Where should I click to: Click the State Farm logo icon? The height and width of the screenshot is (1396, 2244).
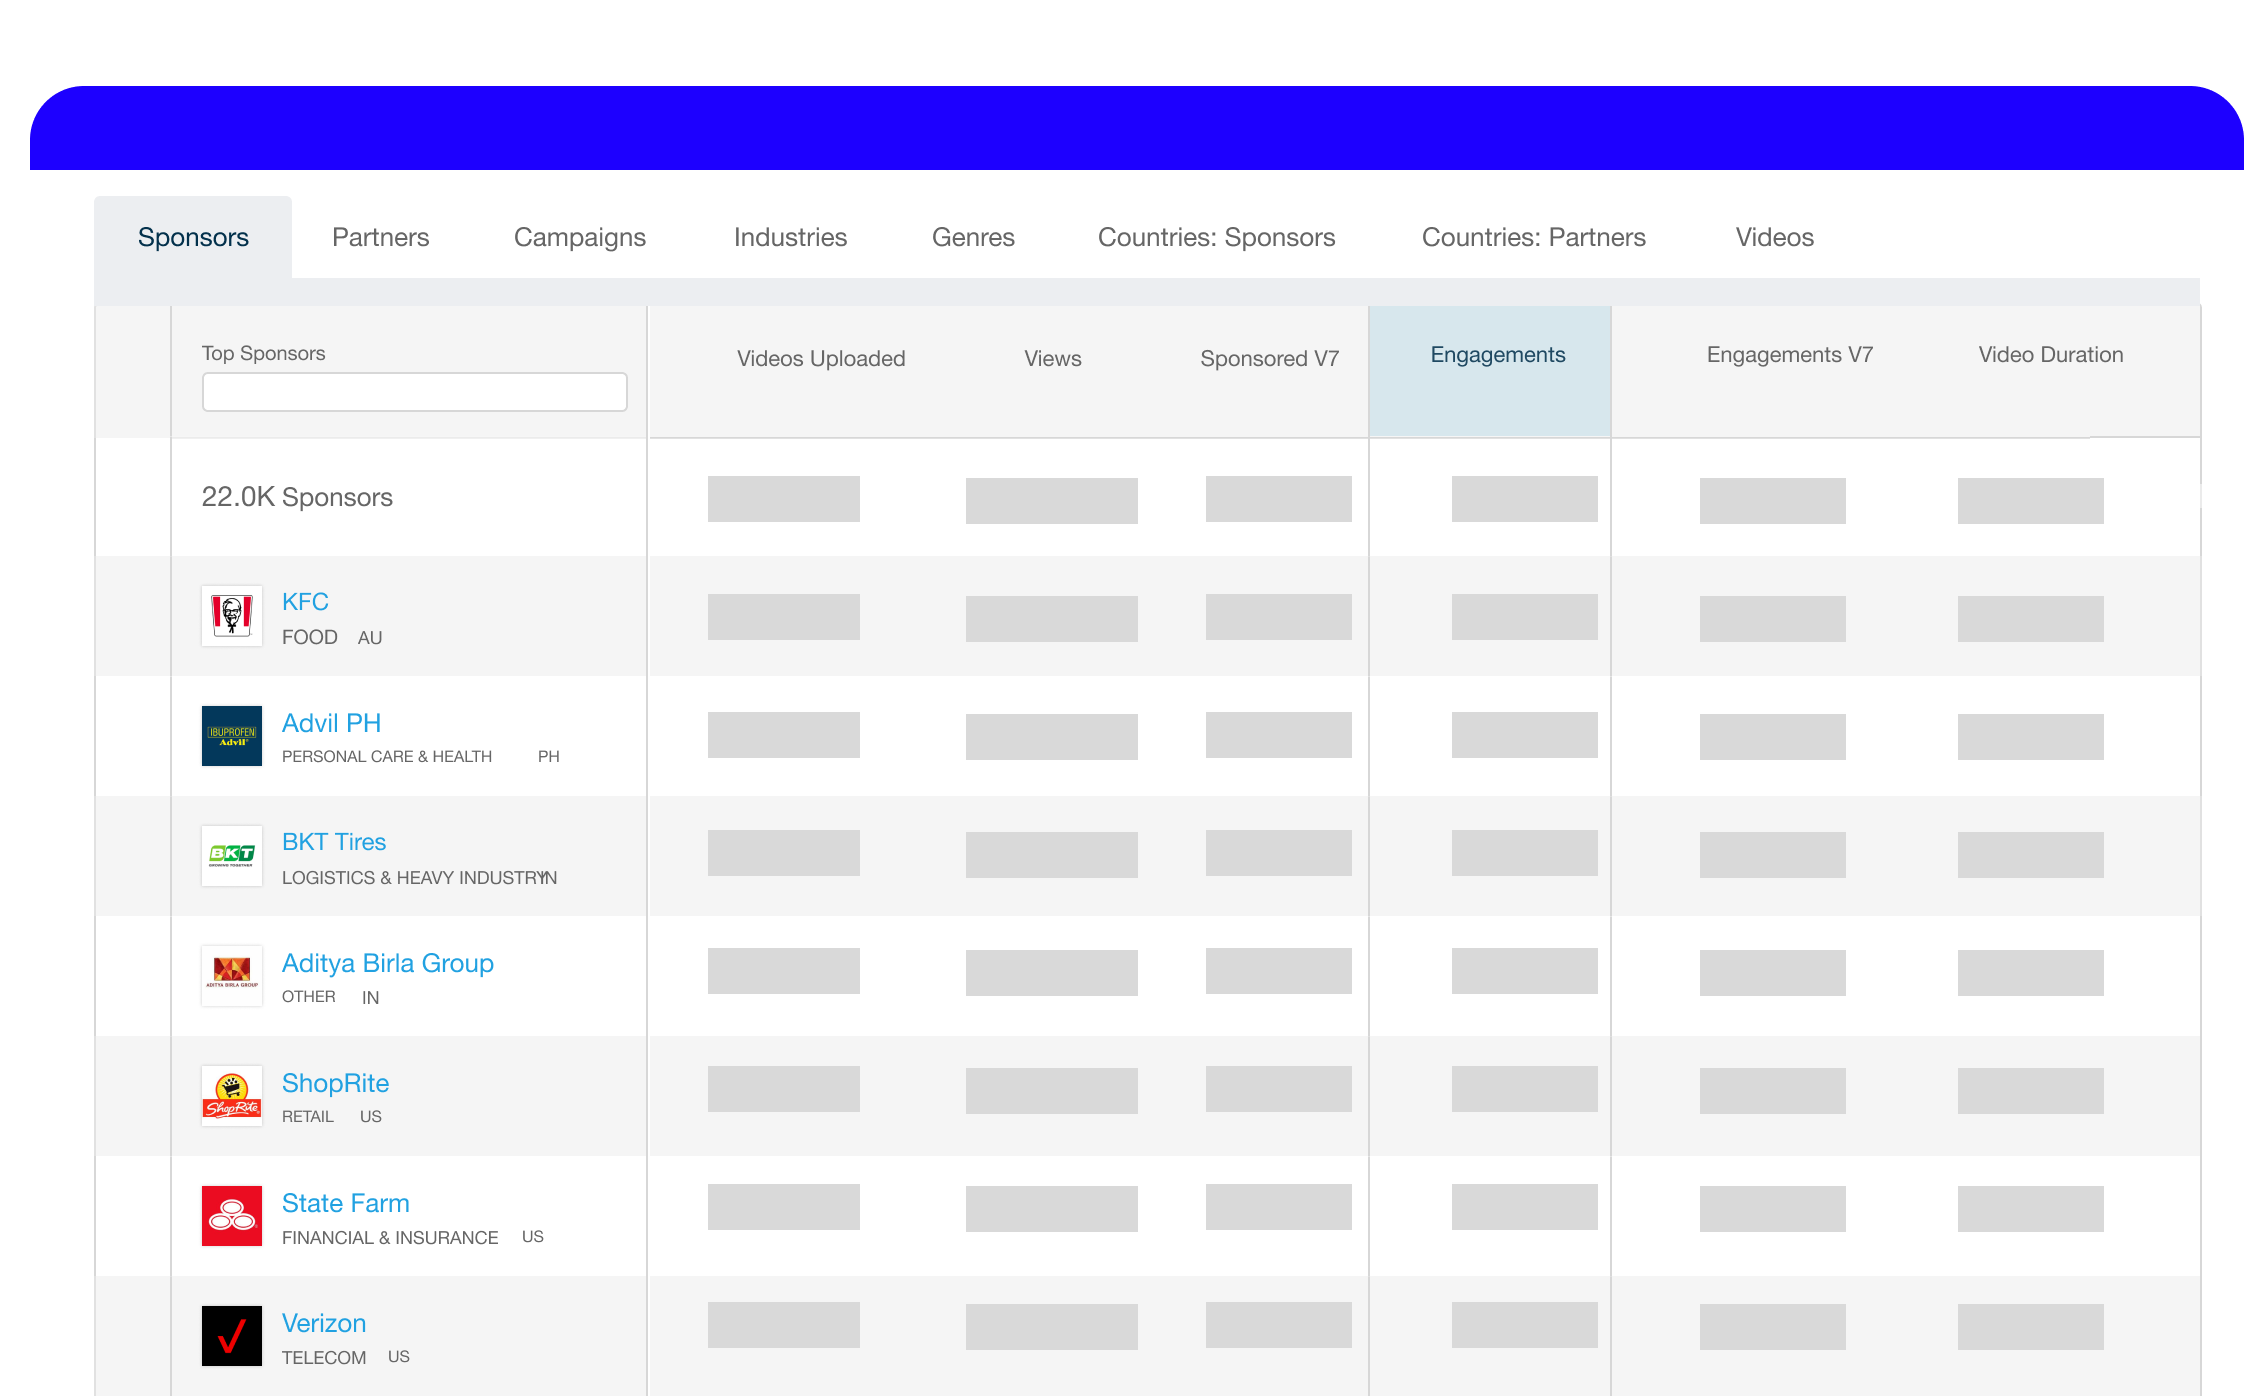pyautogui.click(x=232, y=1215)
